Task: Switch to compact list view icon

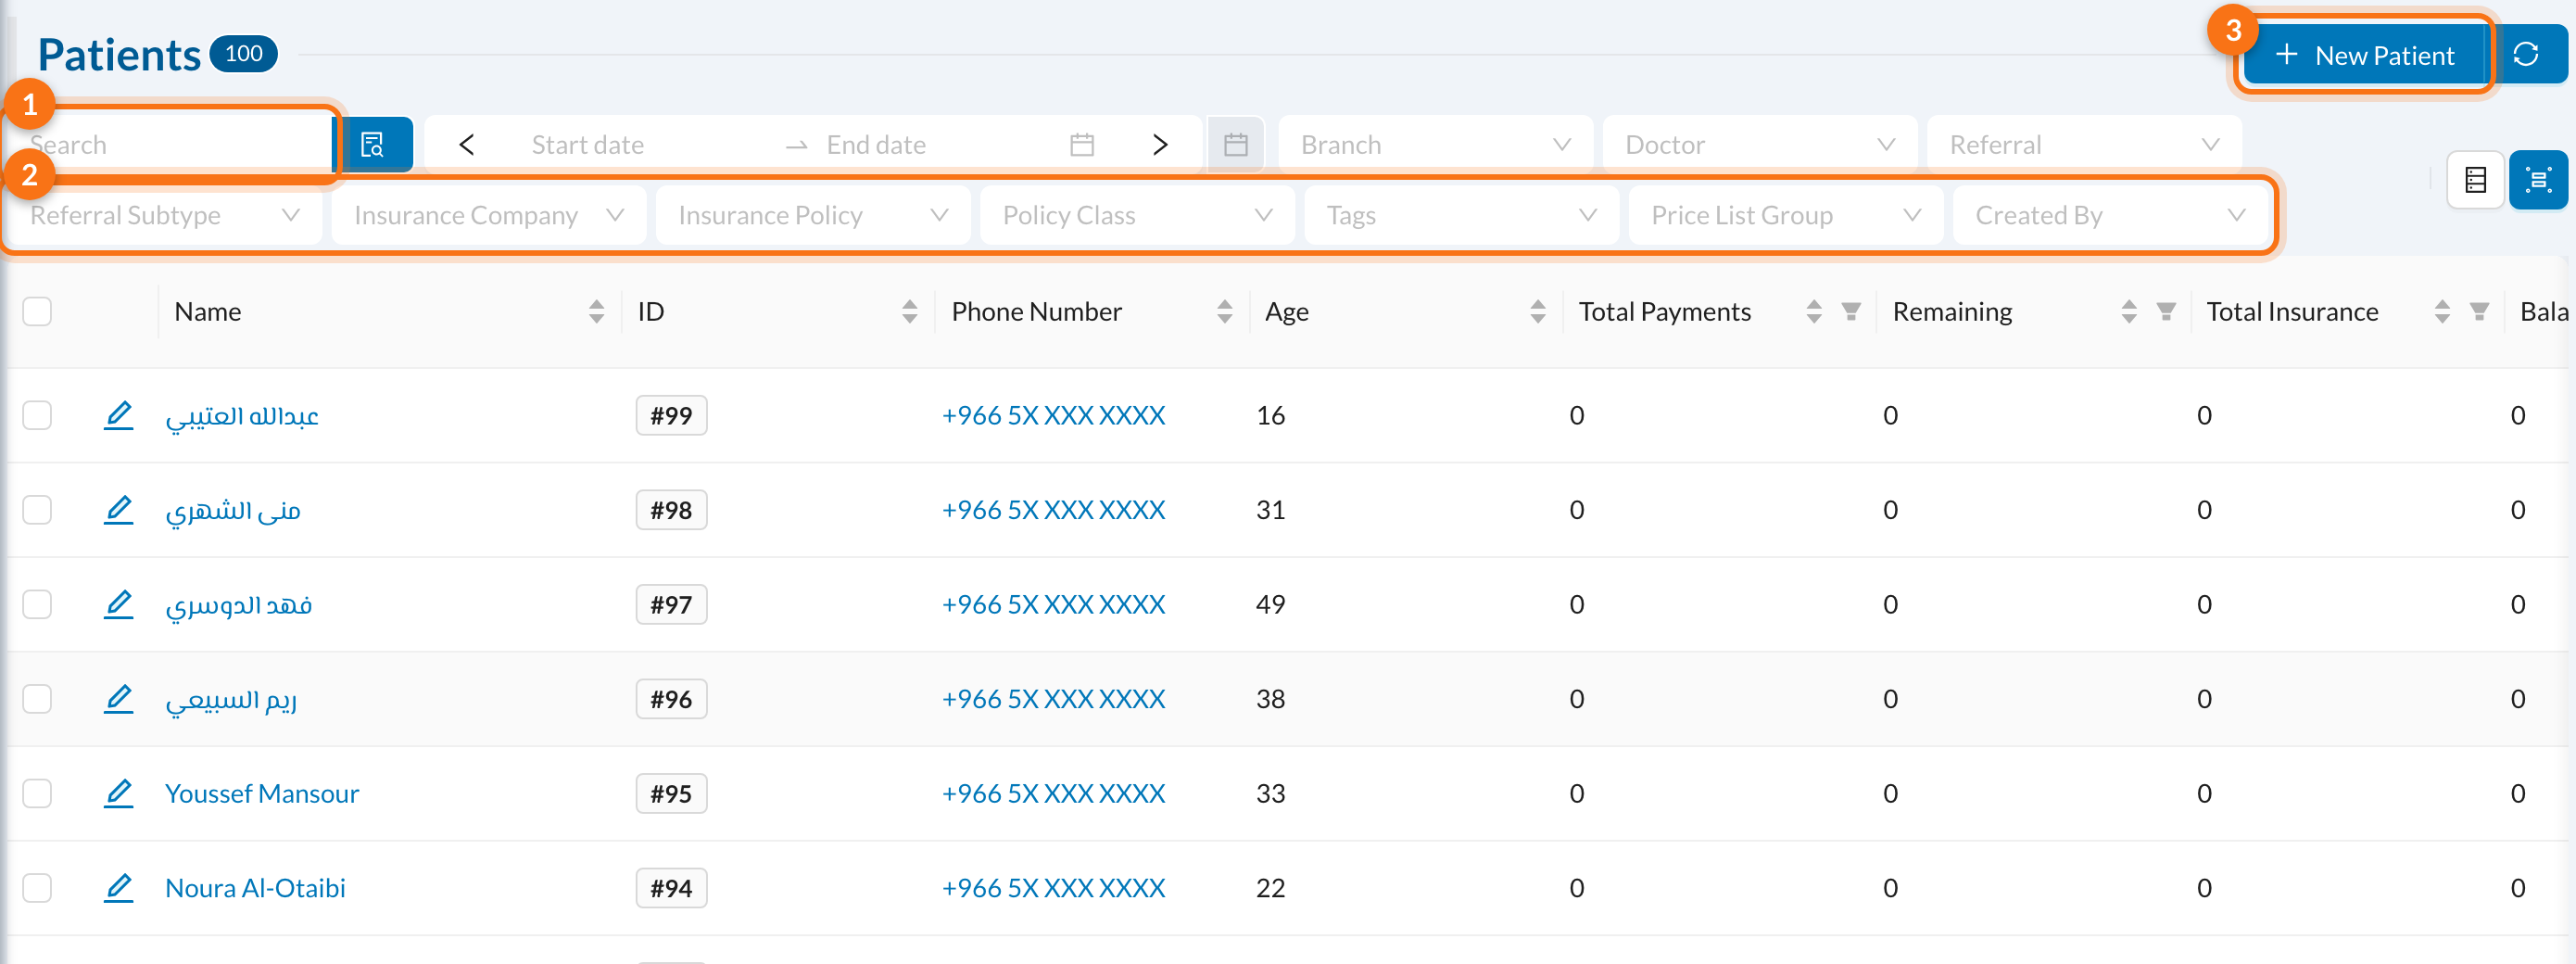Action: coord(2476,180)
